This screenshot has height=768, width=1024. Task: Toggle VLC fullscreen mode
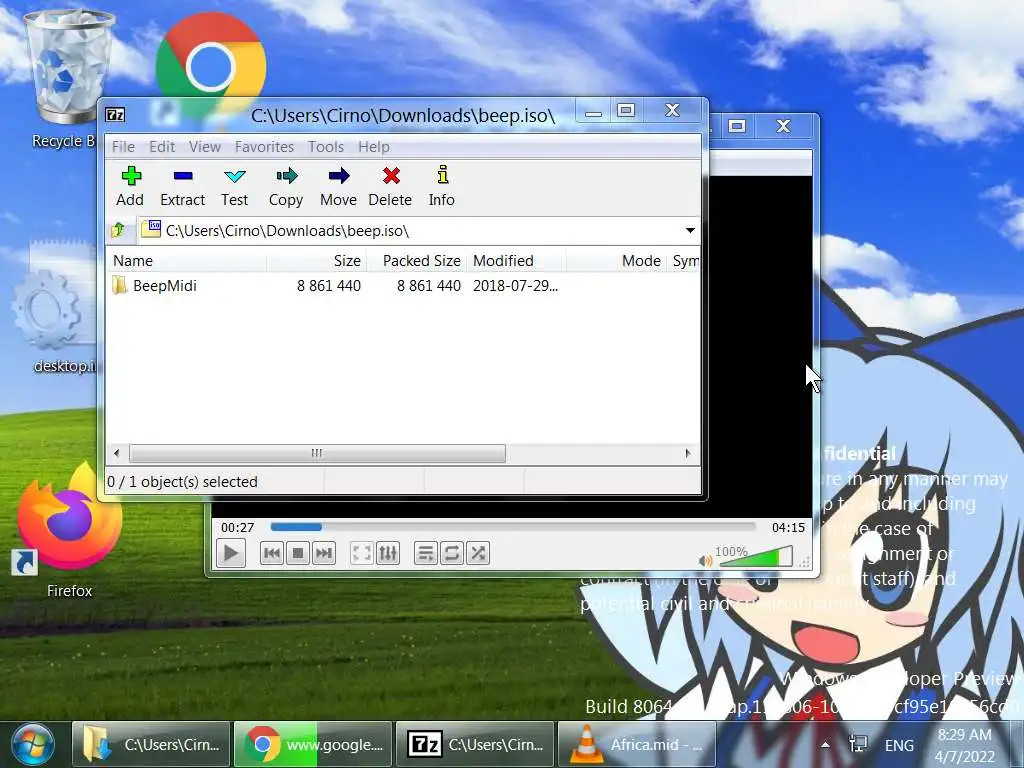[x=362, y=554]
